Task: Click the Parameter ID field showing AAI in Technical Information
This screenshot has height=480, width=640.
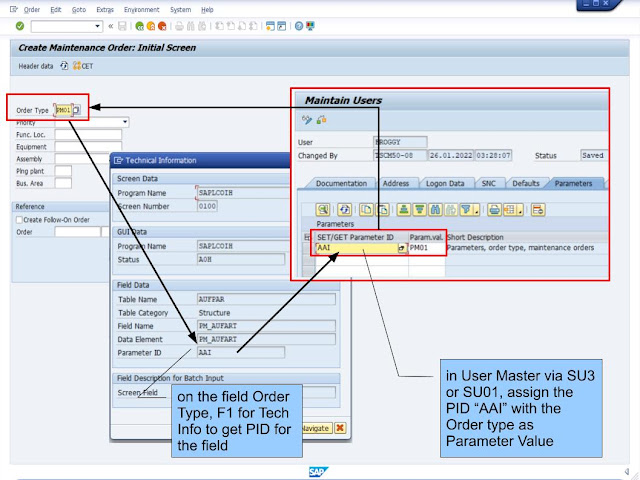Action: [x=241, y=352]
